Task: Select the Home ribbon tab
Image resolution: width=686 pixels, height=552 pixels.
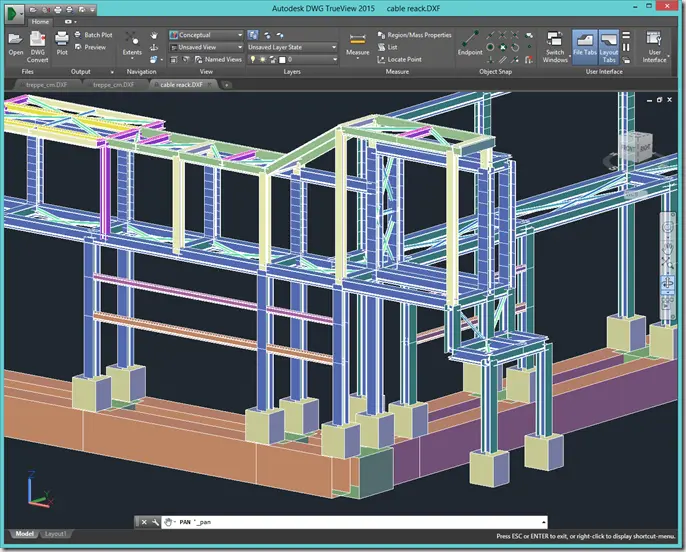Action: point(40,21)
